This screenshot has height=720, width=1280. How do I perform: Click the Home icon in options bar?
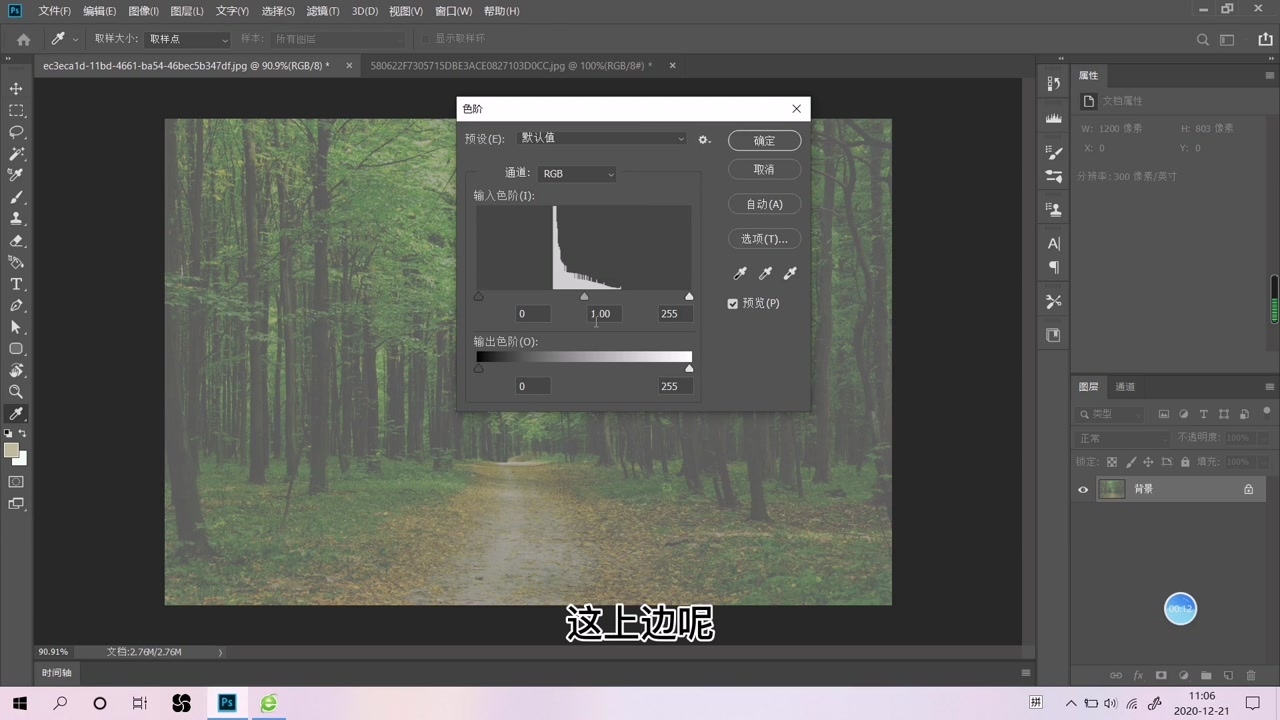(x=24, y=40)
